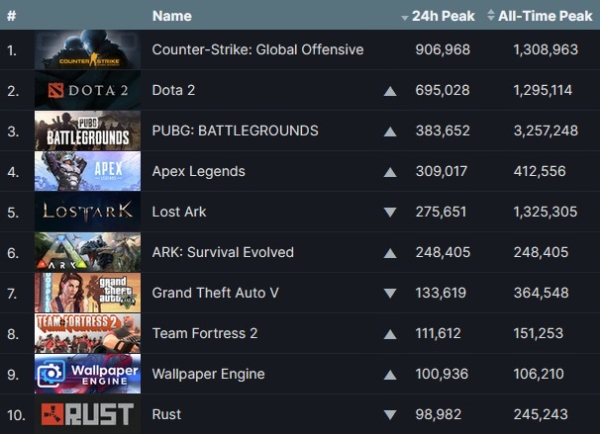Open the Dota 2 game banner image

(x=88, y=90)
